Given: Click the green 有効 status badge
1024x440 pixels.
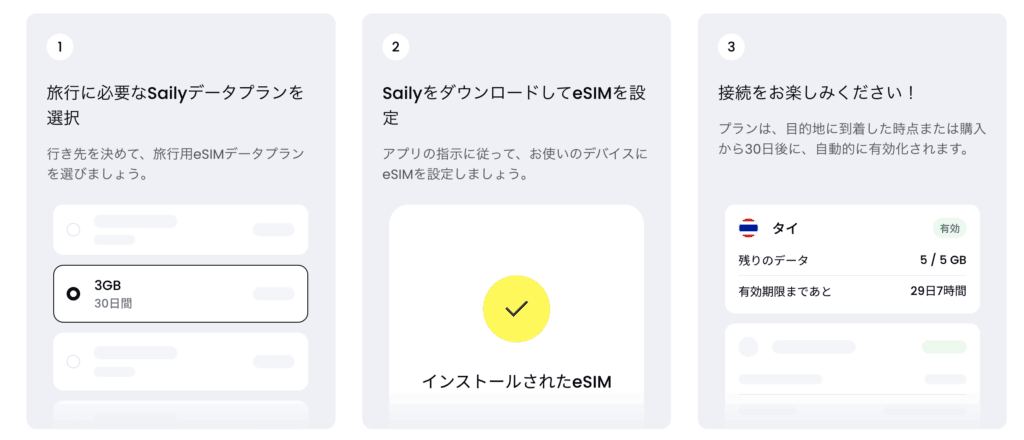Looking at the screenshot, I should (x=948, y=229).
